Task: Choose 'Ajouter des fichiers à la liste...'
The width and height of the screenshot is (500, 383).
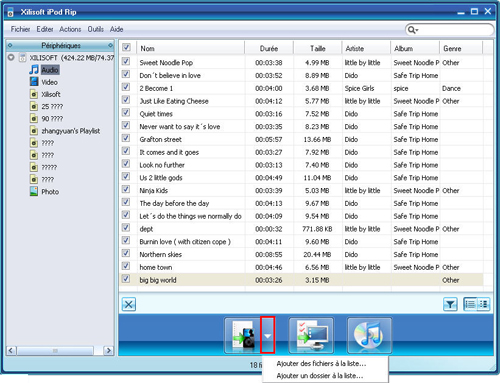Action: coord(321,364)
